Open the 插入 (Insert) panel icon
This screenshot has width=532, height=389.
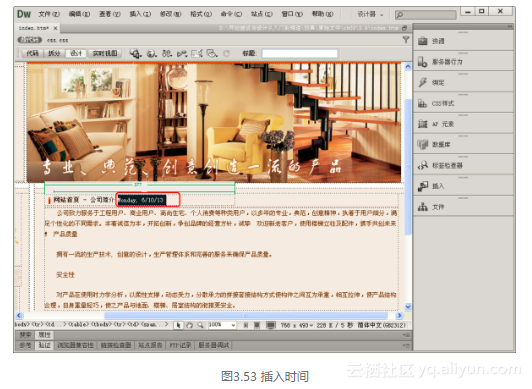pos(422,186)
